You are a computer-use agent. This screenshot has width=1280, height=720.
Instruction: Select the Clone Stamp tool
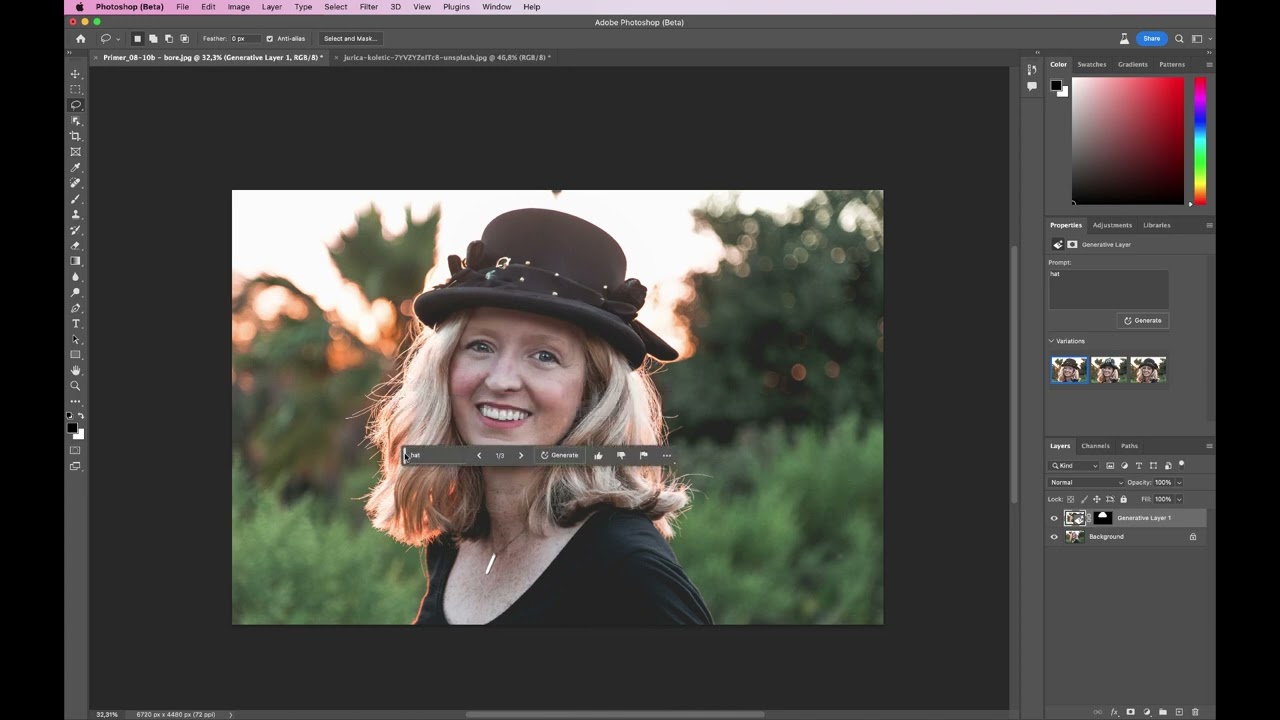pyautogui.click(x=75, y=214)
